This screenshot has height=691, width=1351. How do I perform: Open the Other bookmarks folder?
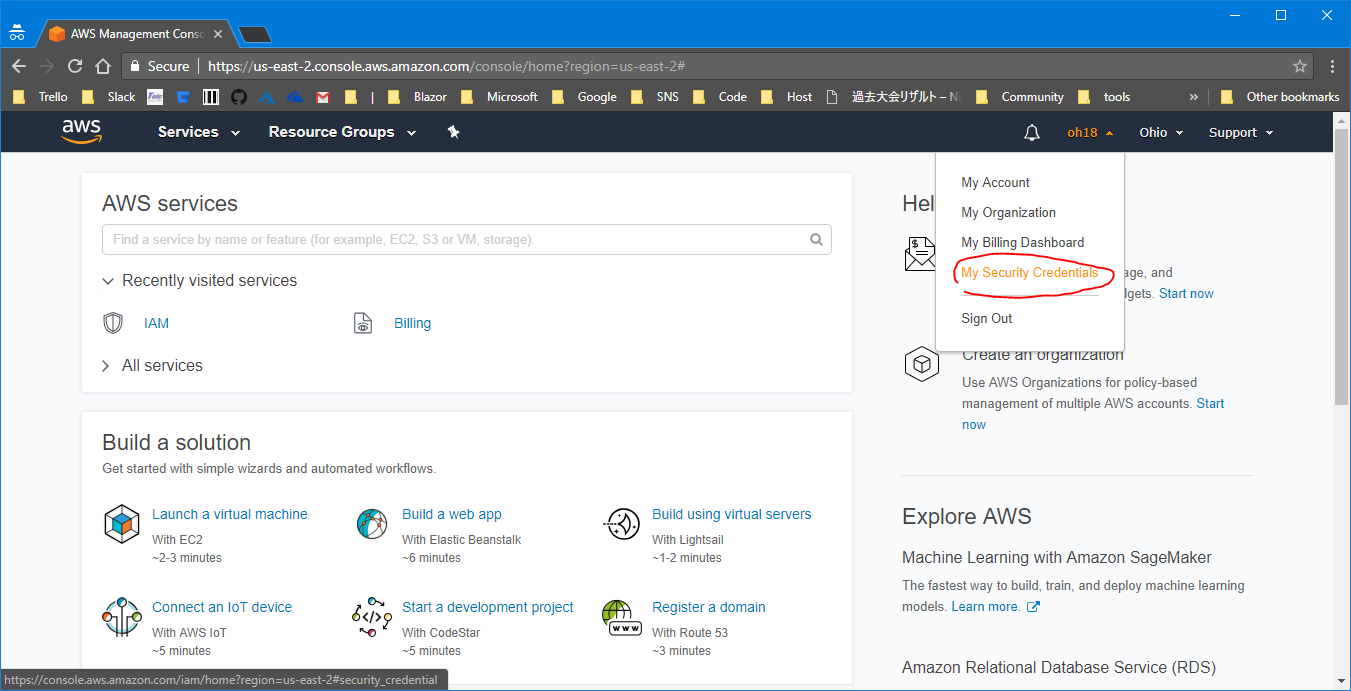(1281, 97)
